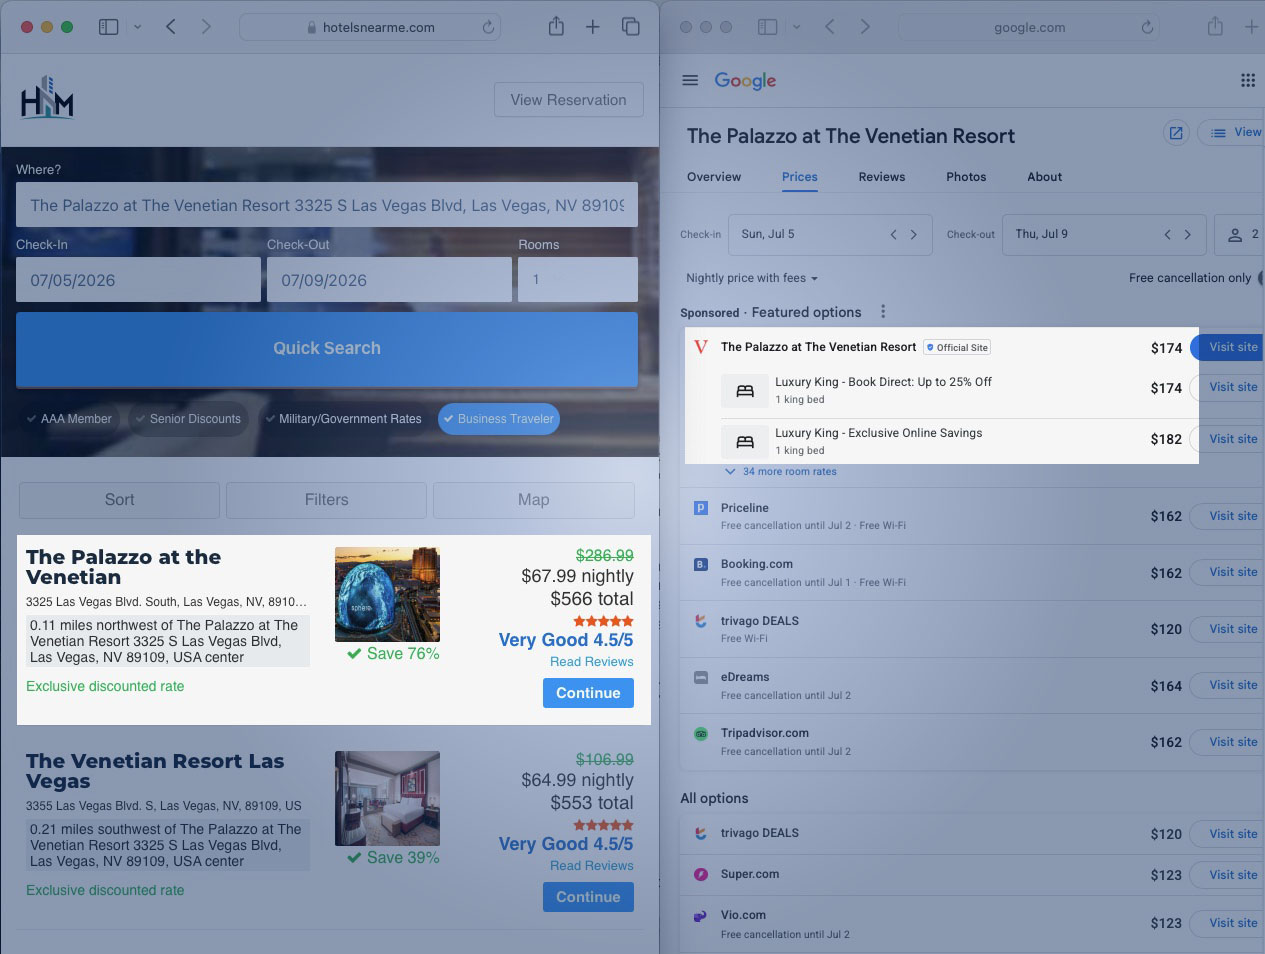Image resolution: width=1265 pixels, height=954 pixels.
Task: Visit site for Booking.com offer
Action: (x=1228, y=572)
